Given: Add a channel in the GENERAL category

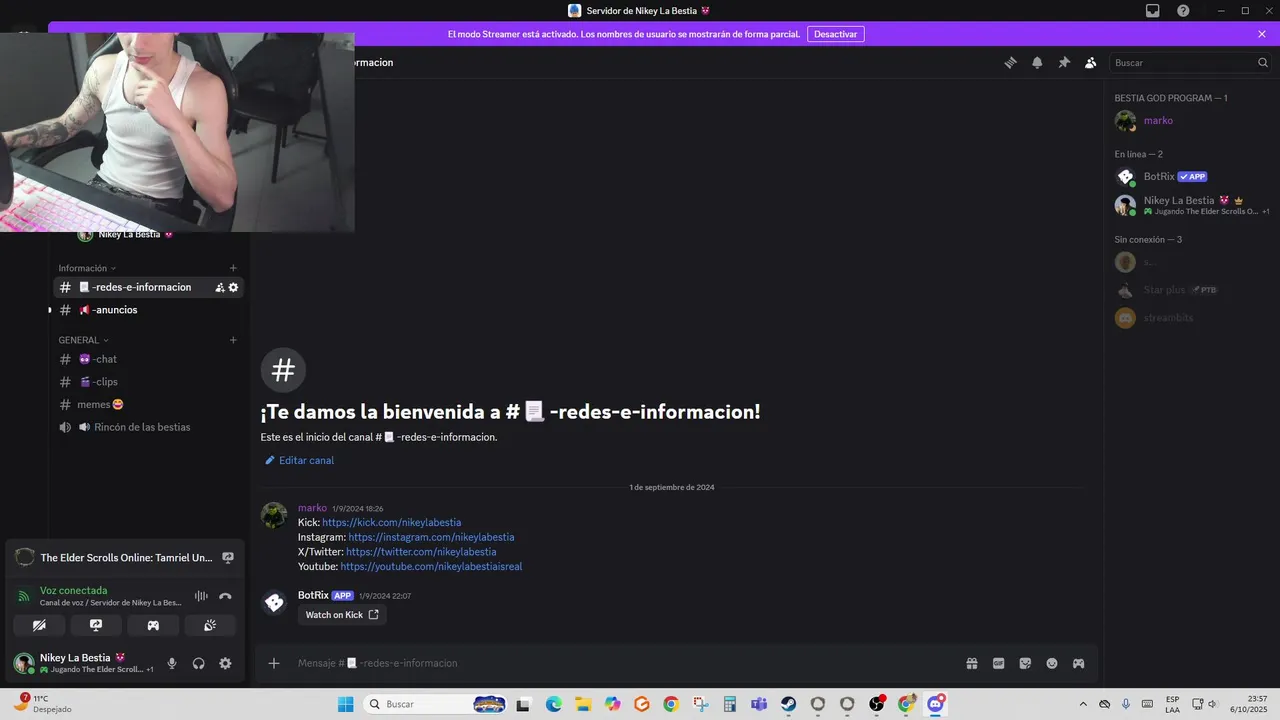Looking at the screenshot, I should pyautogui.click(x=233, y=340).
